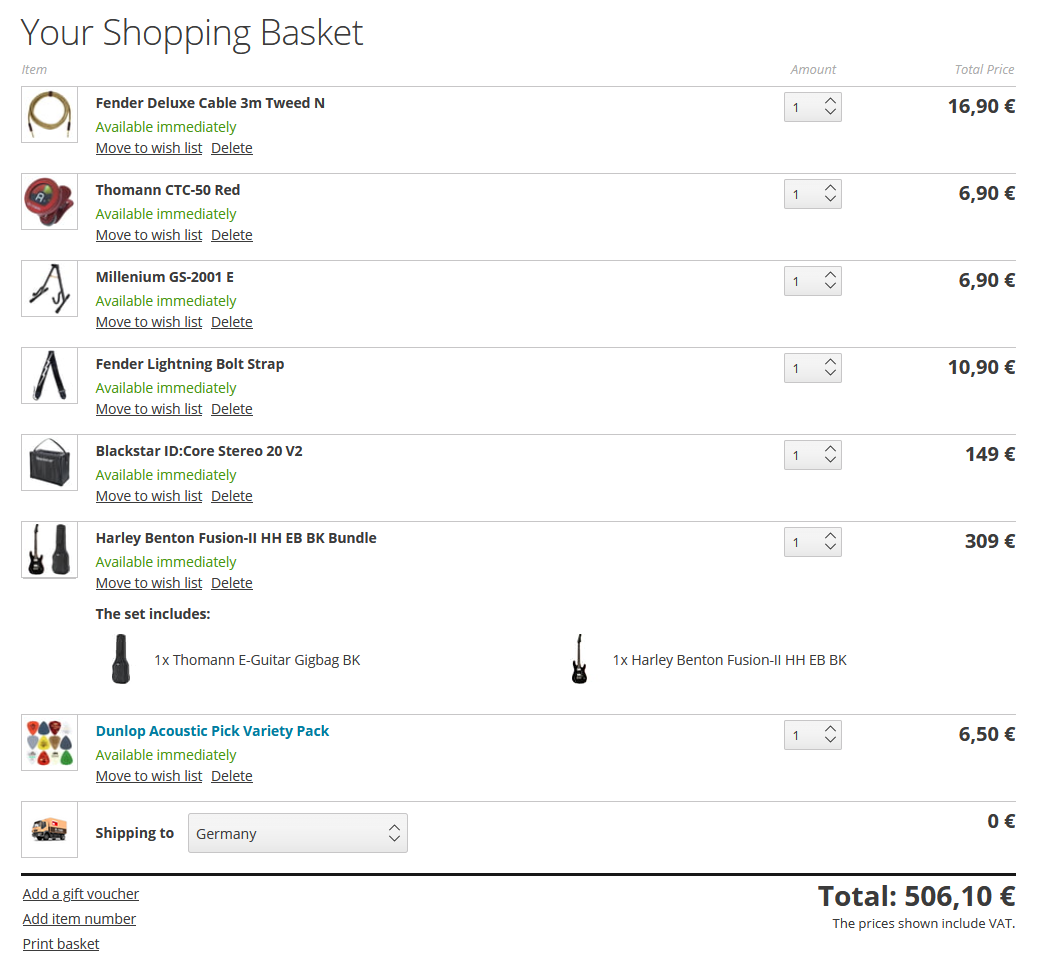The image size is (1039, 958).
Task: Change quantity for Blackstar ID:Core Stereo 20
Action: 812,456
